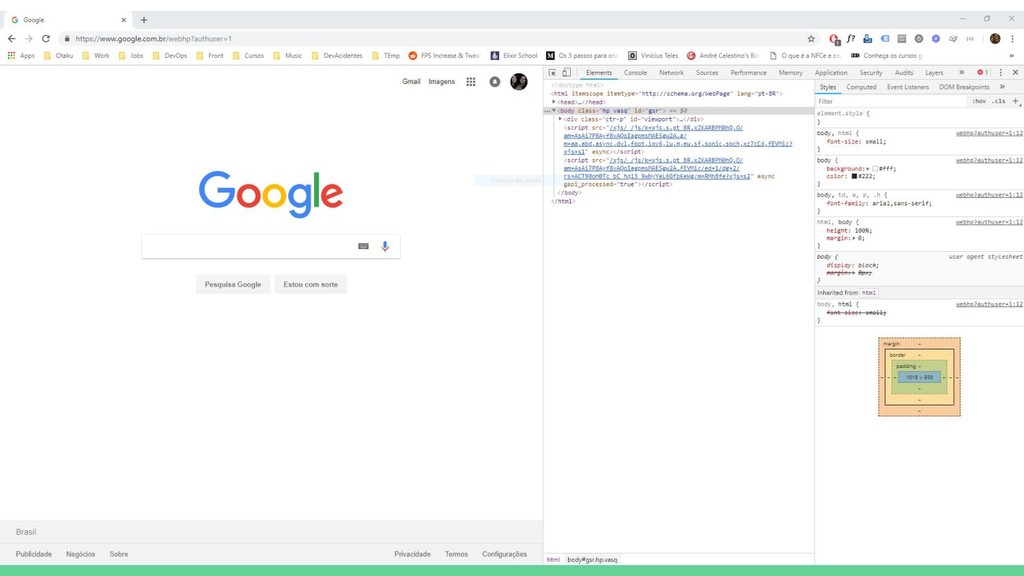
Task: Click the Styles Filter input field
Action: [891, 101]
